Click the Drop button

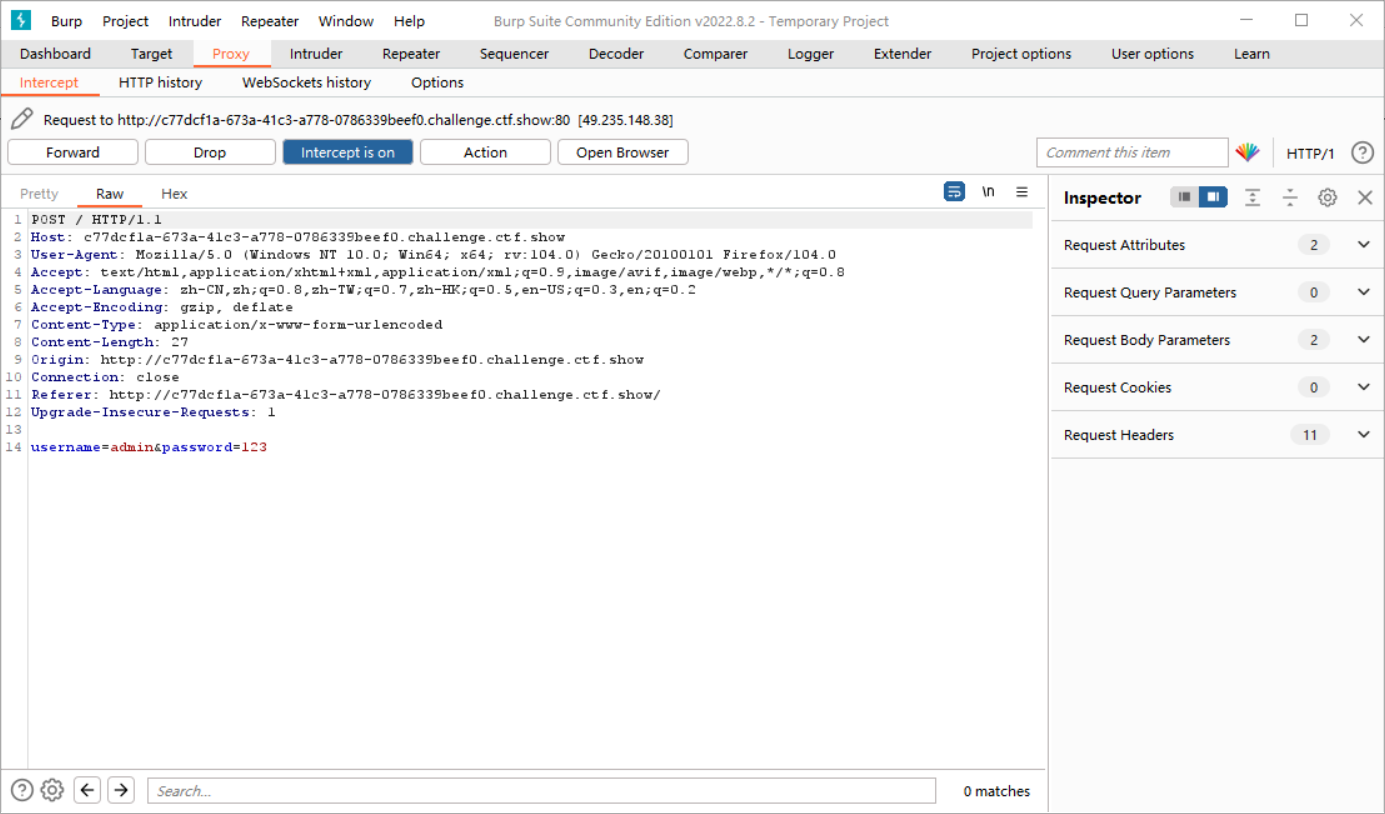coord(210,152)
